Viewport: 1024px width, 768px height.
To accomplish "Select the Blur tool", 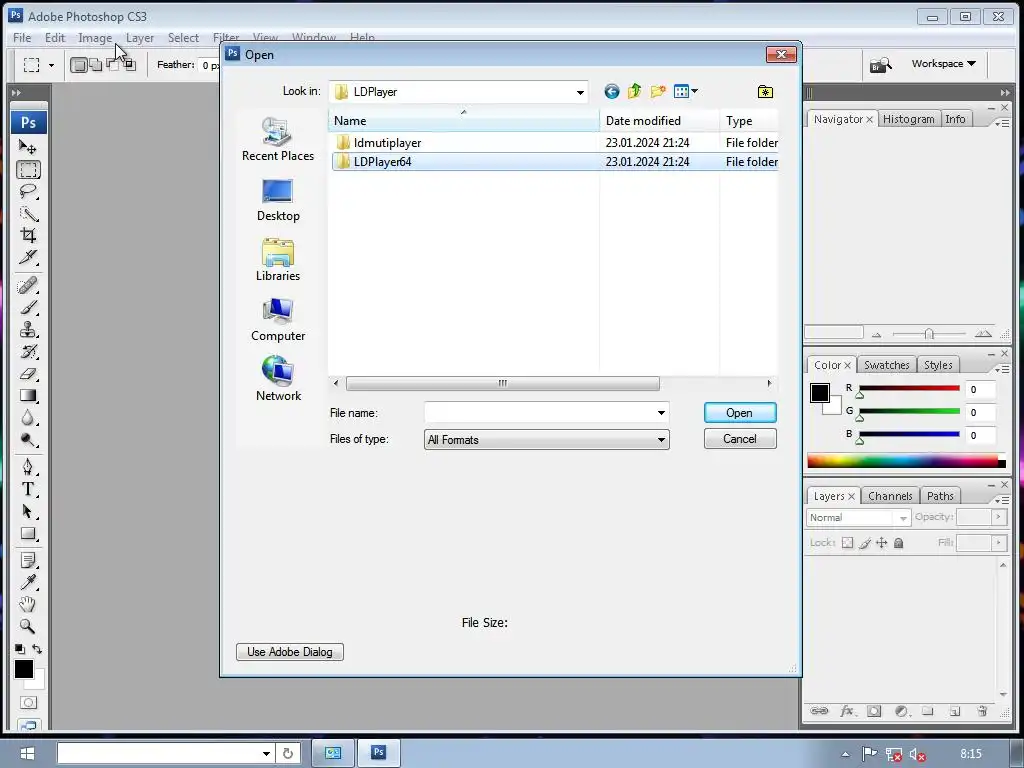I will (28, 418).
